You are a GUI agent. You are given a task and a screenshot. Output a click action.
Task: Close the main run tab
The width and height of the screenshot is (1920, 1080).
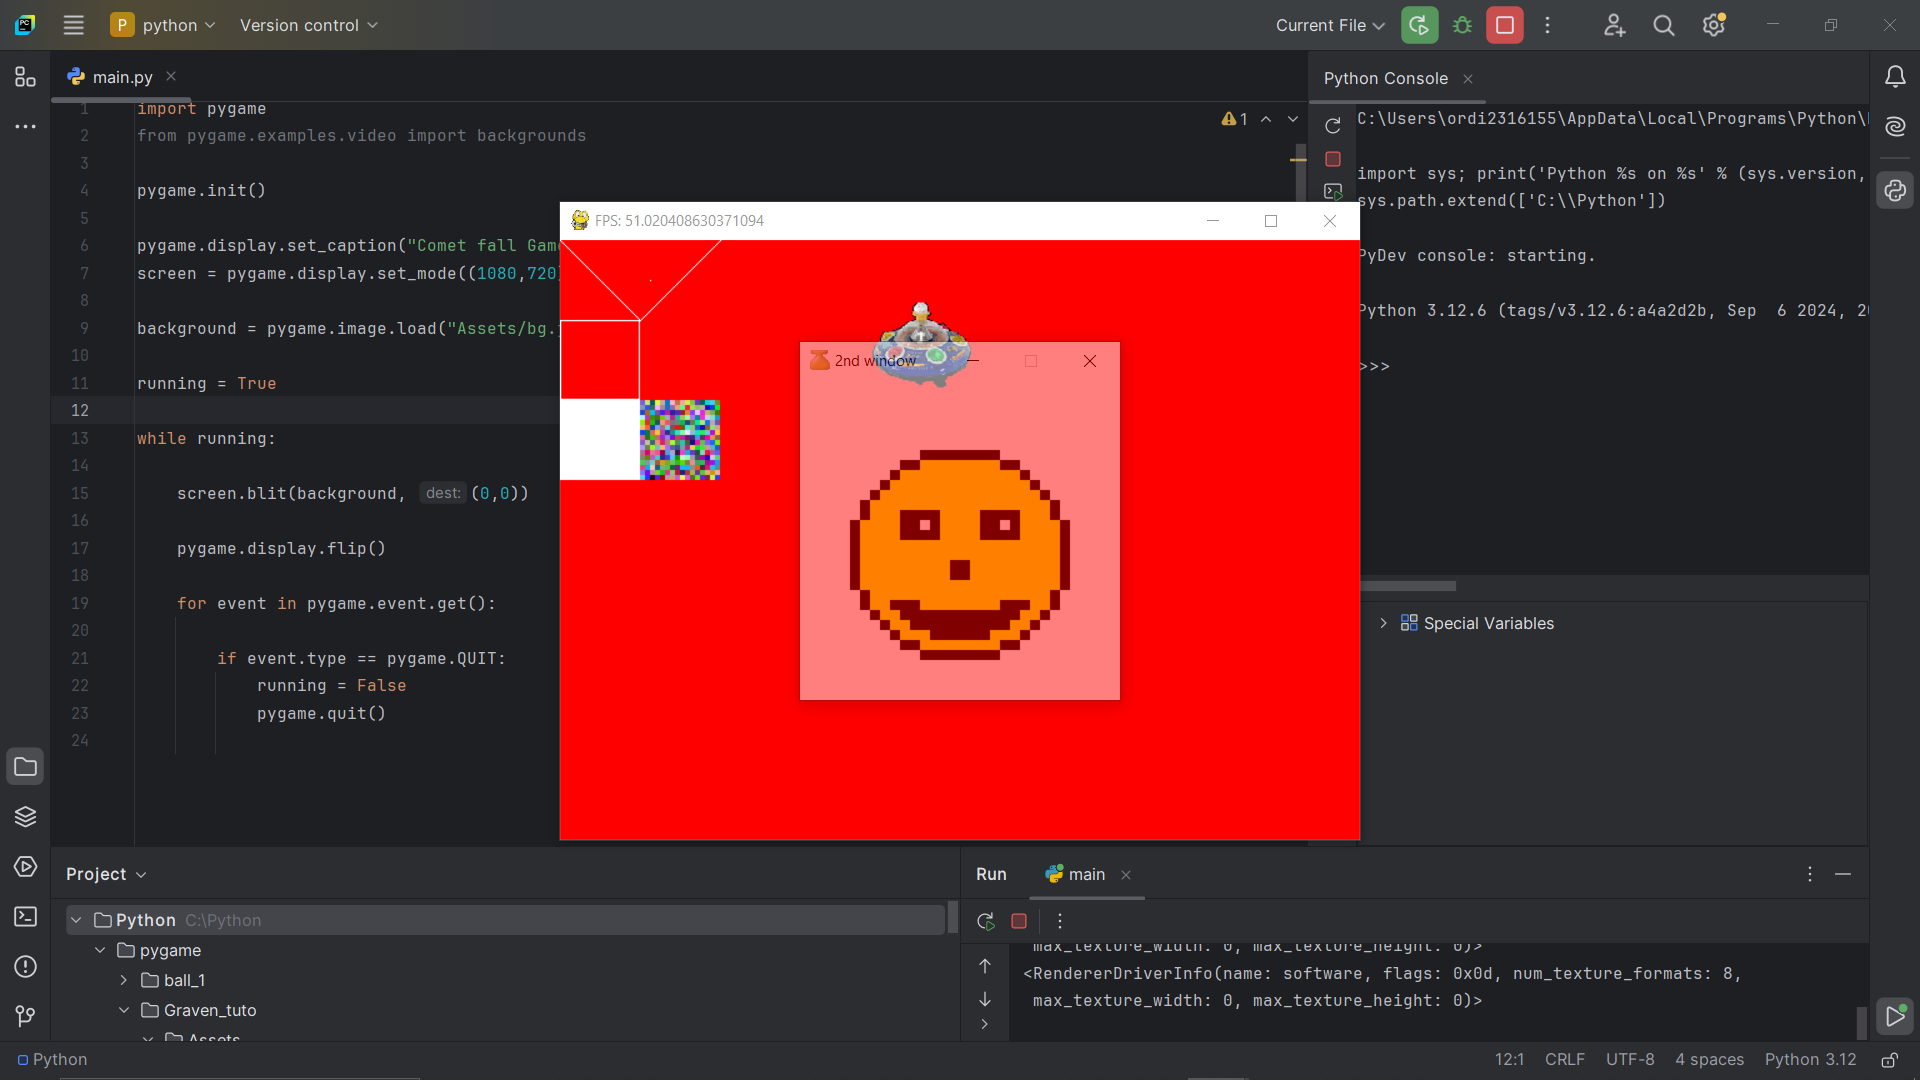tap(1126, 875)
